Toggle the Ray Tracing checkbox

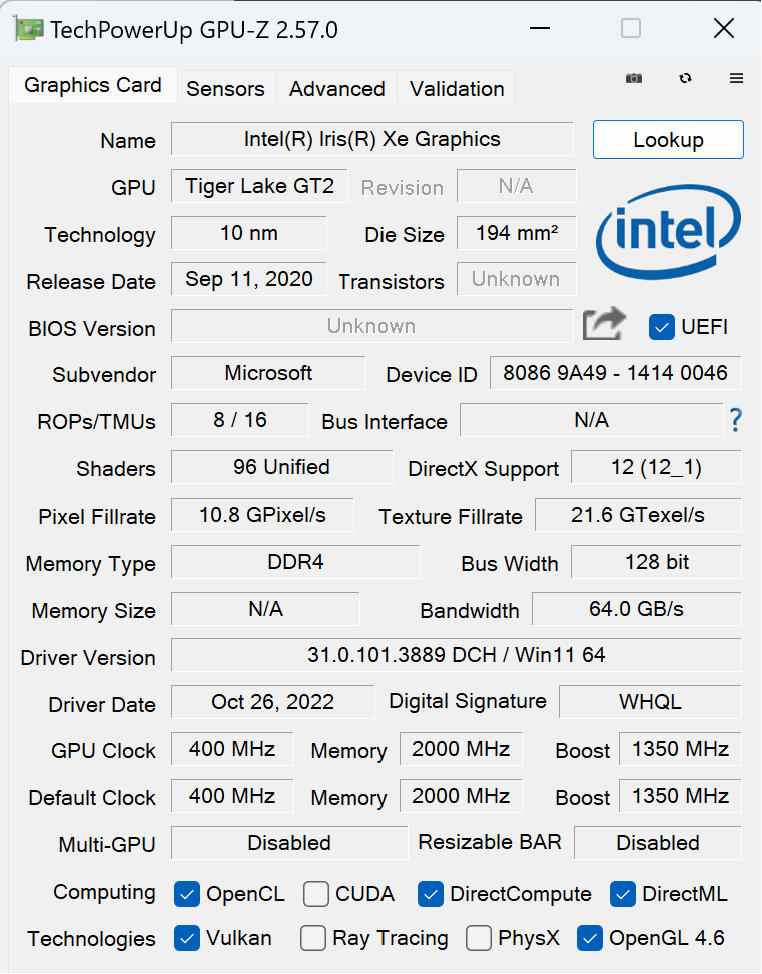click(x=313, y=938)
